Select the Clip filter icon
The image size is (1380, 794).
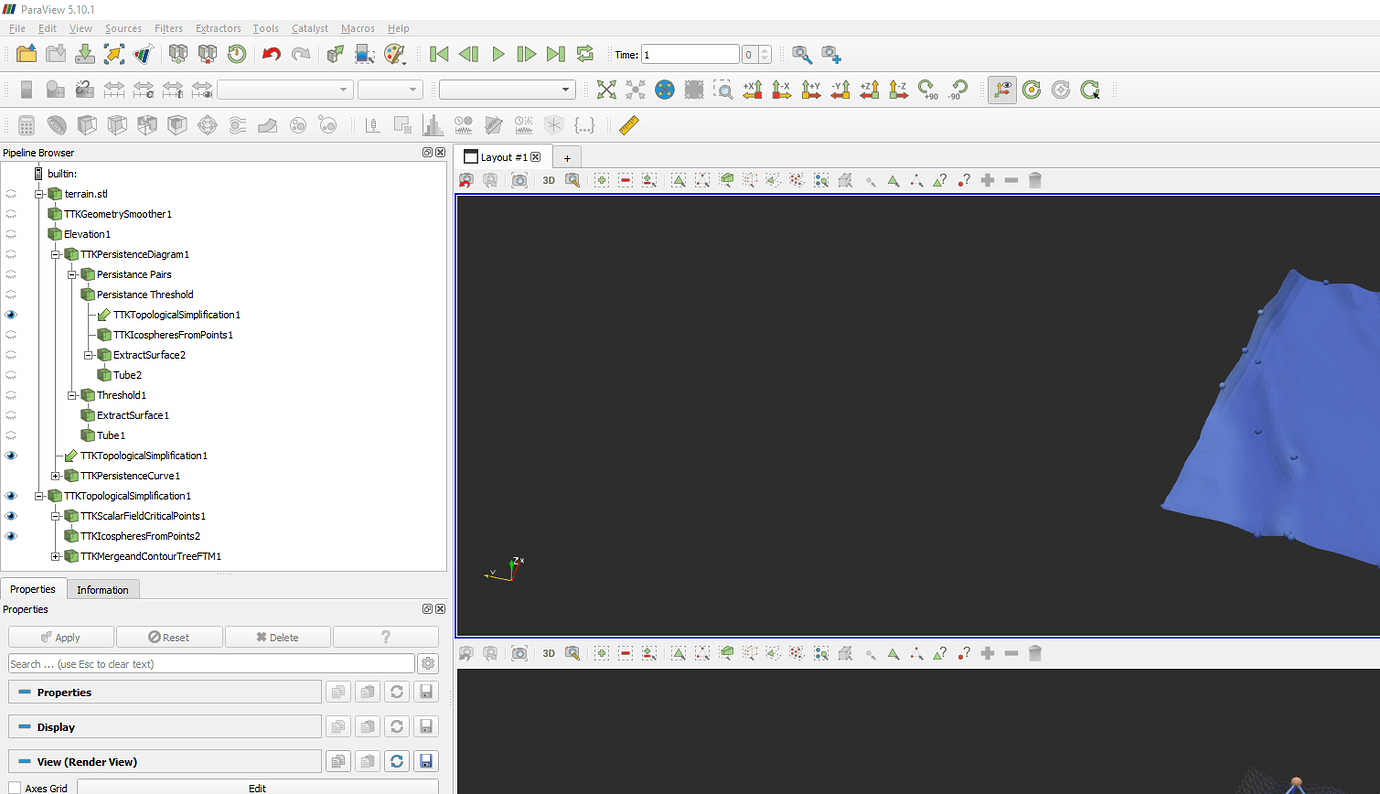87,125
